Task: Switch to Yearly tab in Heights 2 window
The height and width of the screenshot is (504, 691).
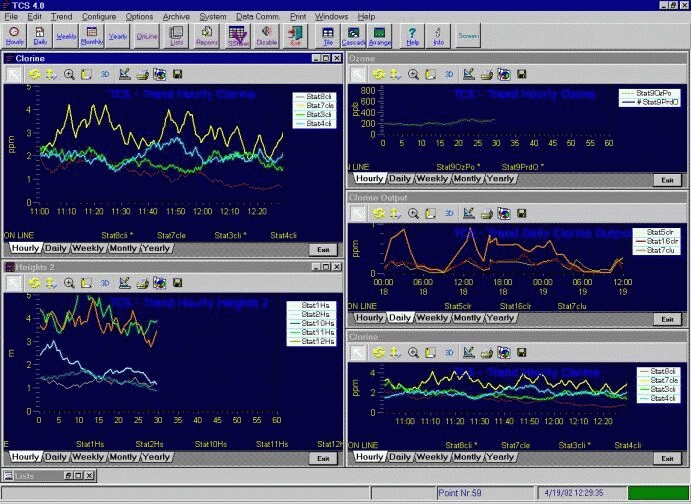Action: coord(156,457)
